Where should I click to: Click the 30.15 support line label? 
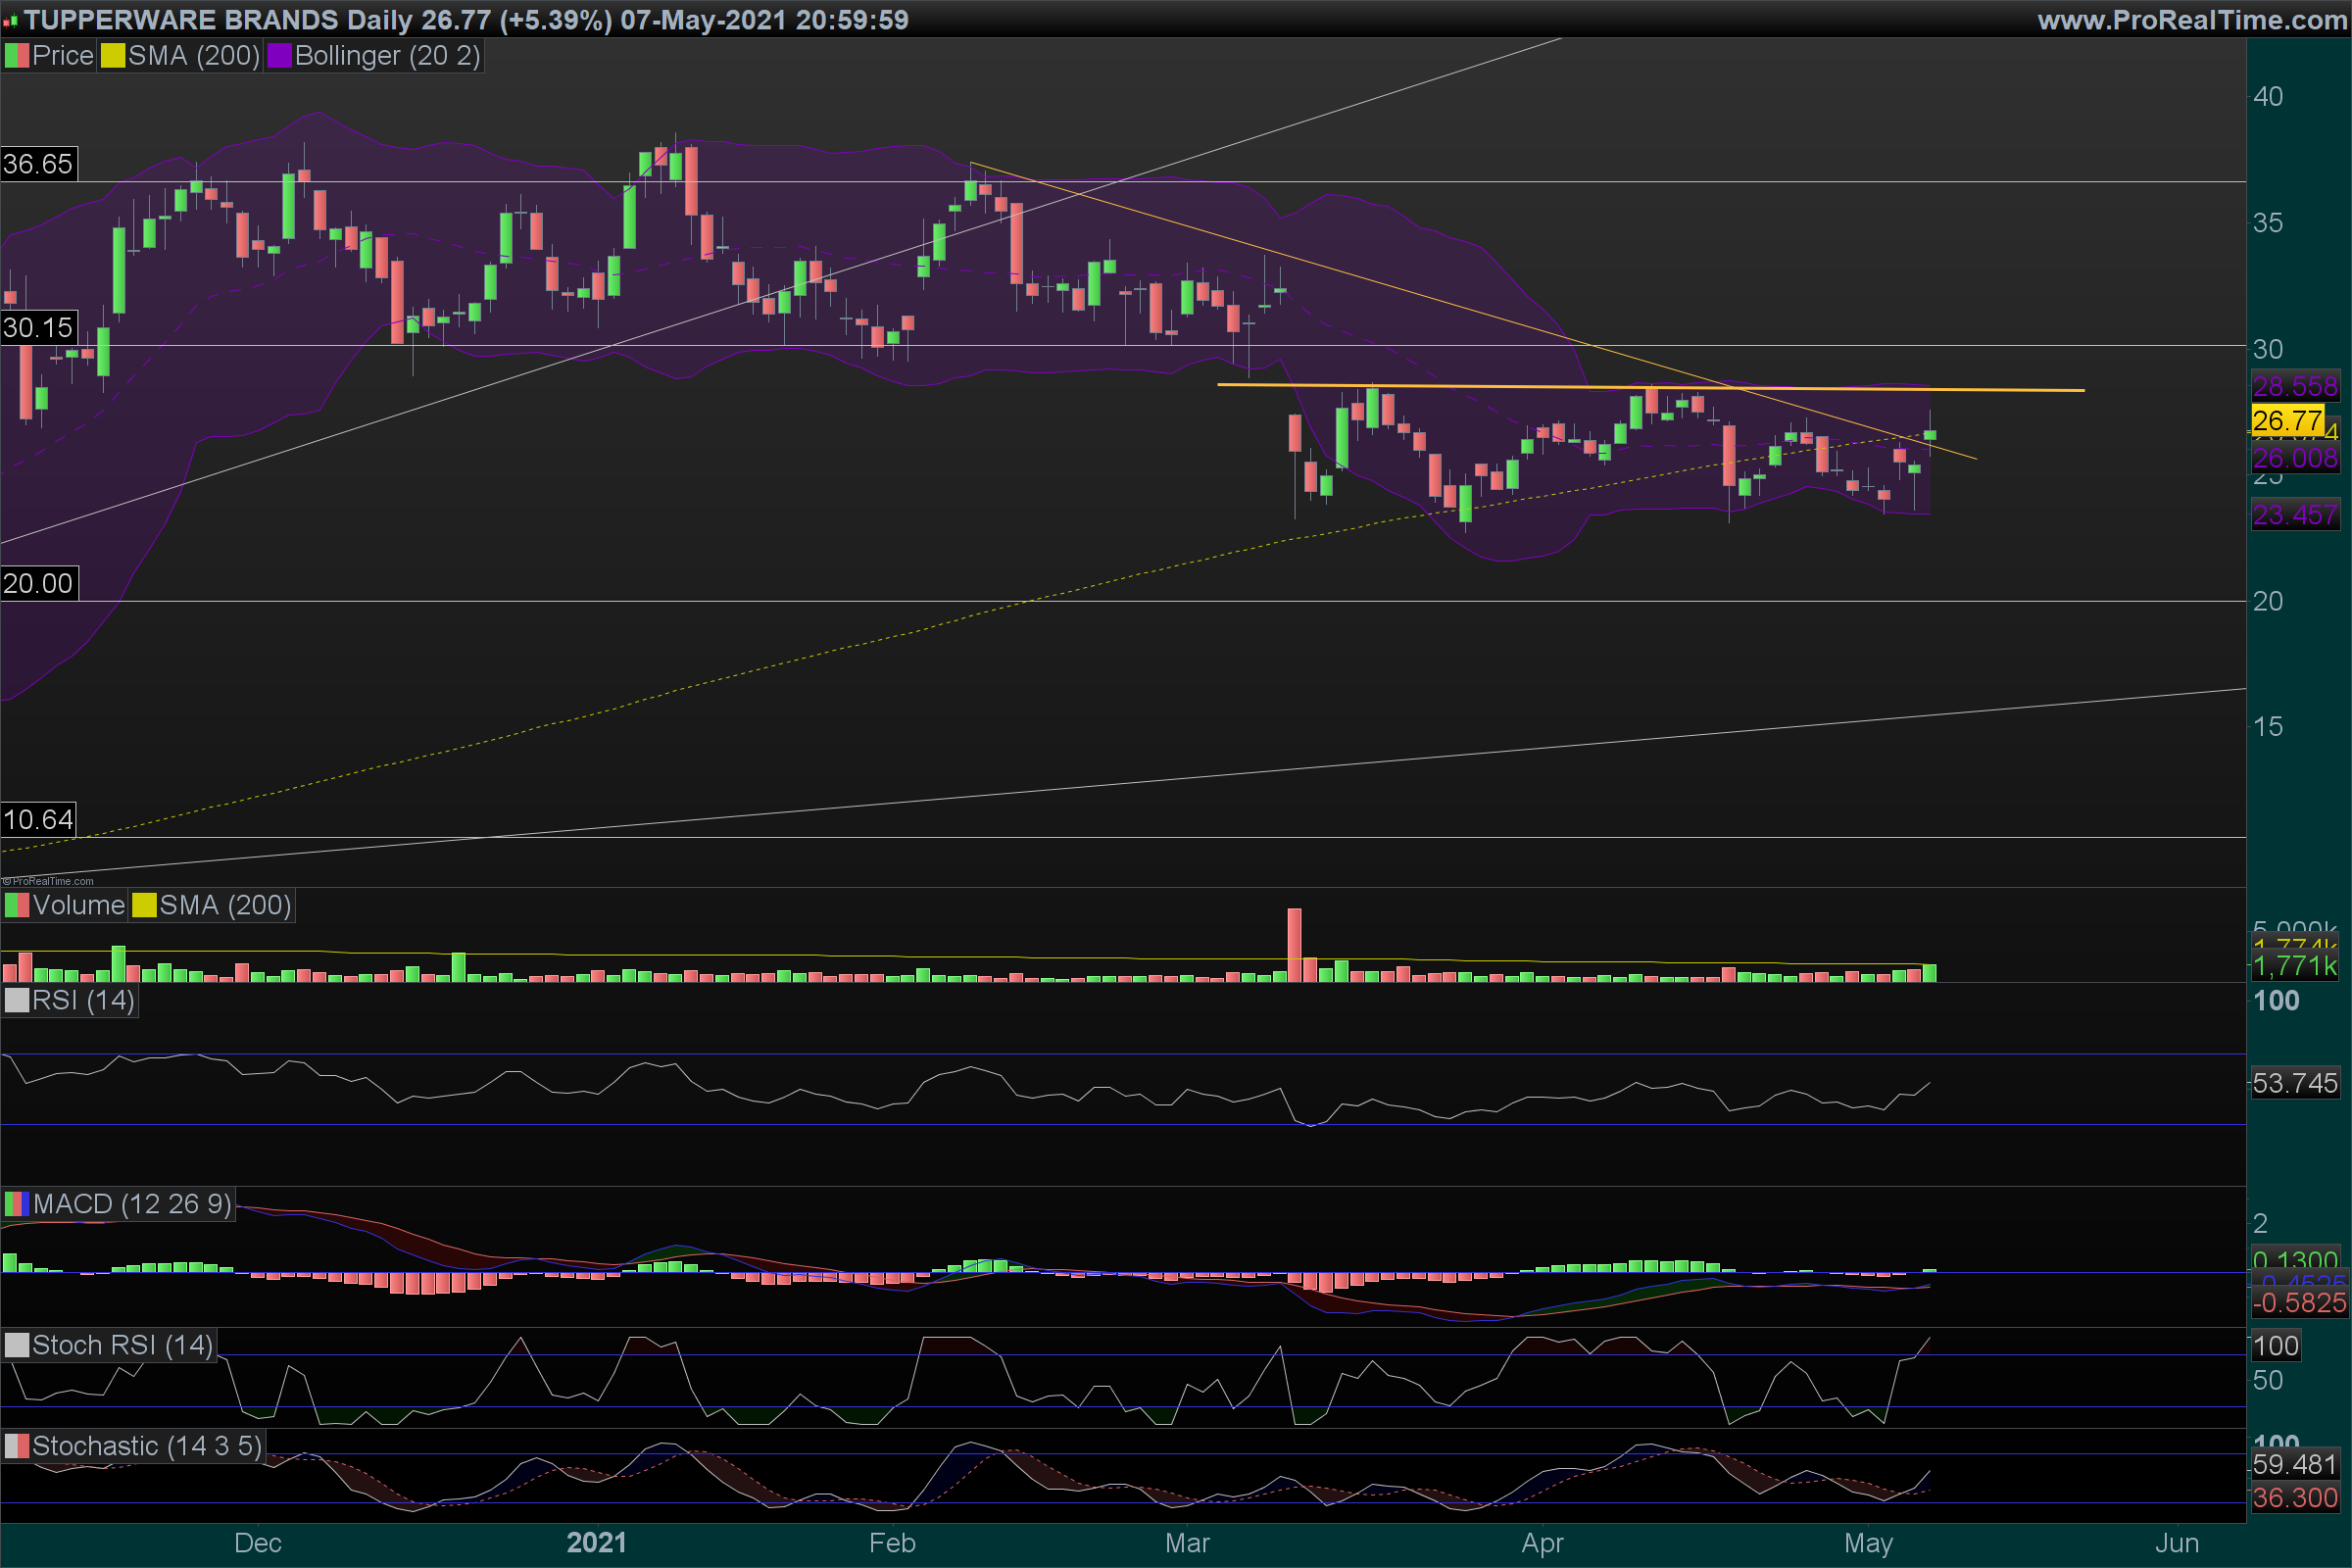point(38,328)
